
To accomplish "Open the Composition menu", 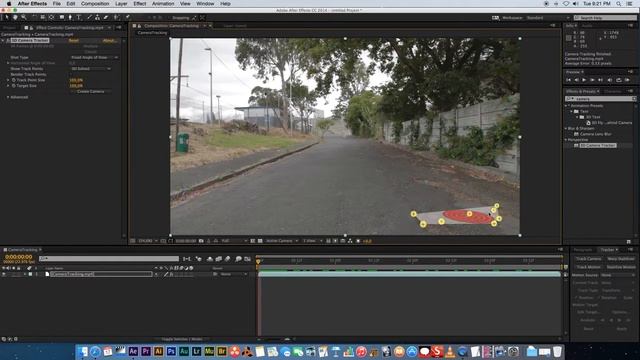I will [95, 4].
